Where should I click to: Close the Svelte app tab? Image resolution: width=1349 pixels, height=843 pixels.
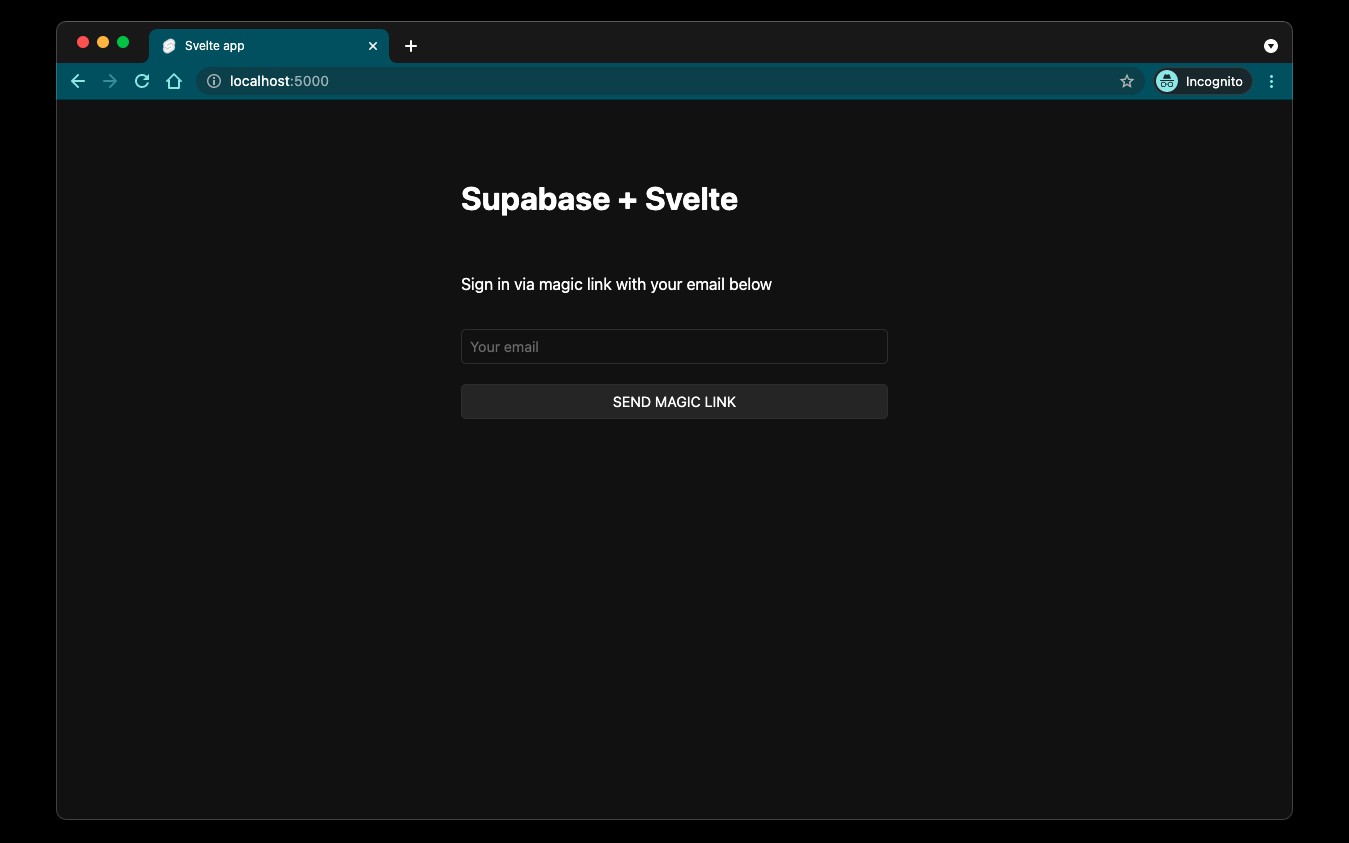pos(373,46)
